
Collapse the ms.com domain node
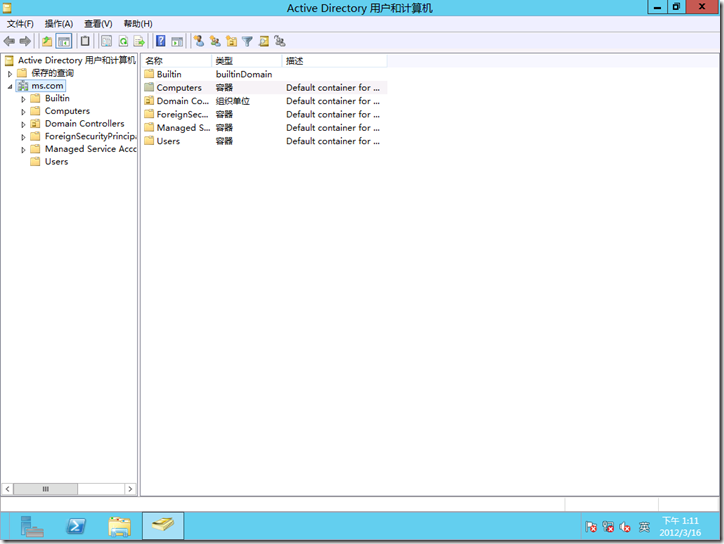pyautogui.click(x=10, y=86)
